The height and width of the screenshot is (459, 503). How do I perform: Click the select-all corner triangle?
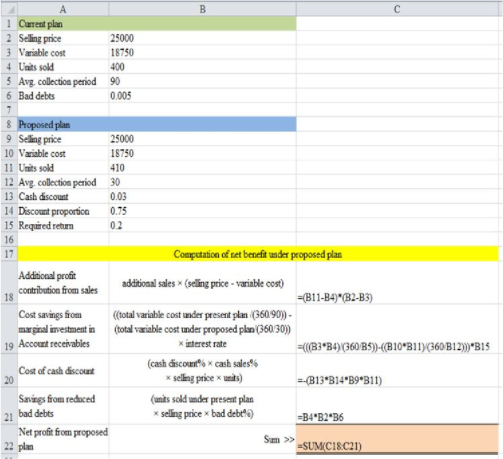(9, 9)
